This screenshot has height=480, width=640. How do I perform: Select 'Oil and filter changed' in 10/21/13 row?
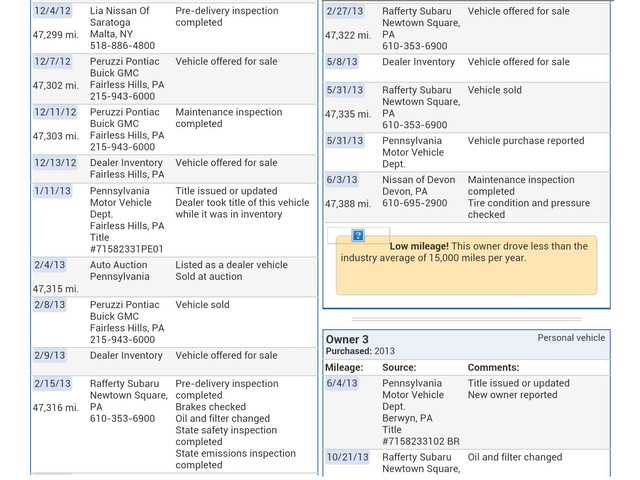(x=515, y=457)
